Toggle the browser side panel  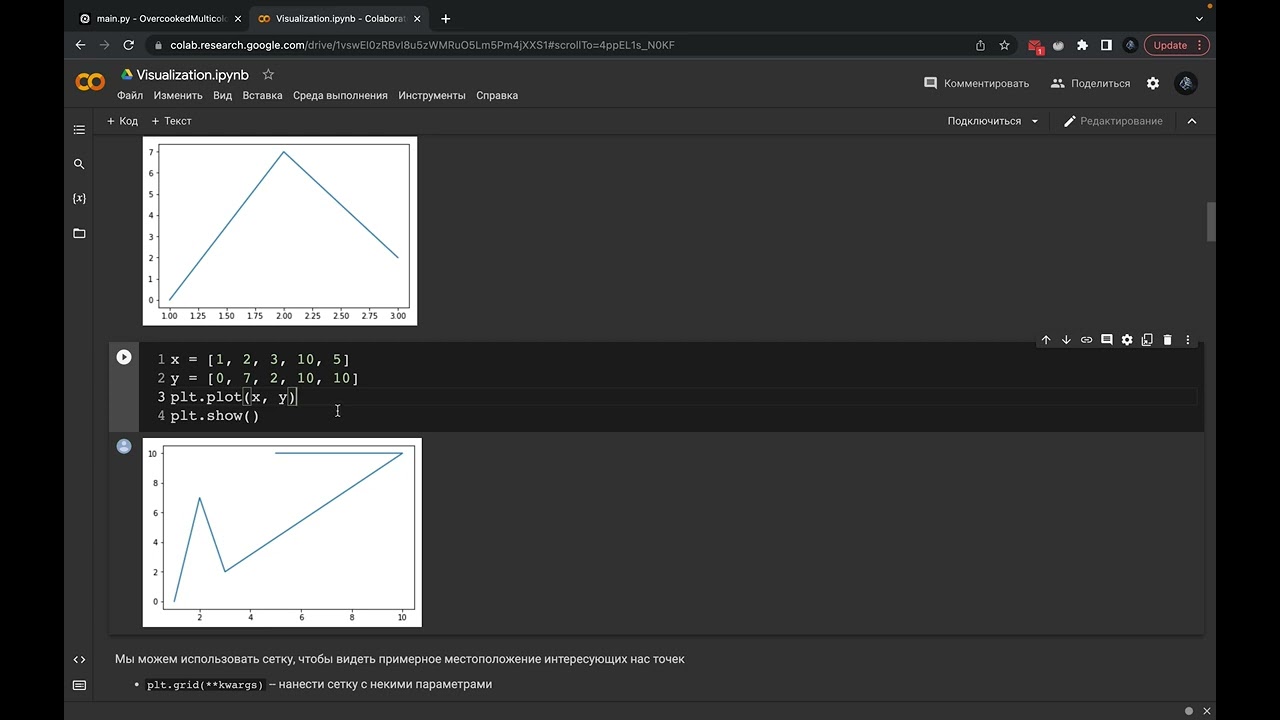tap(1106, 45)
